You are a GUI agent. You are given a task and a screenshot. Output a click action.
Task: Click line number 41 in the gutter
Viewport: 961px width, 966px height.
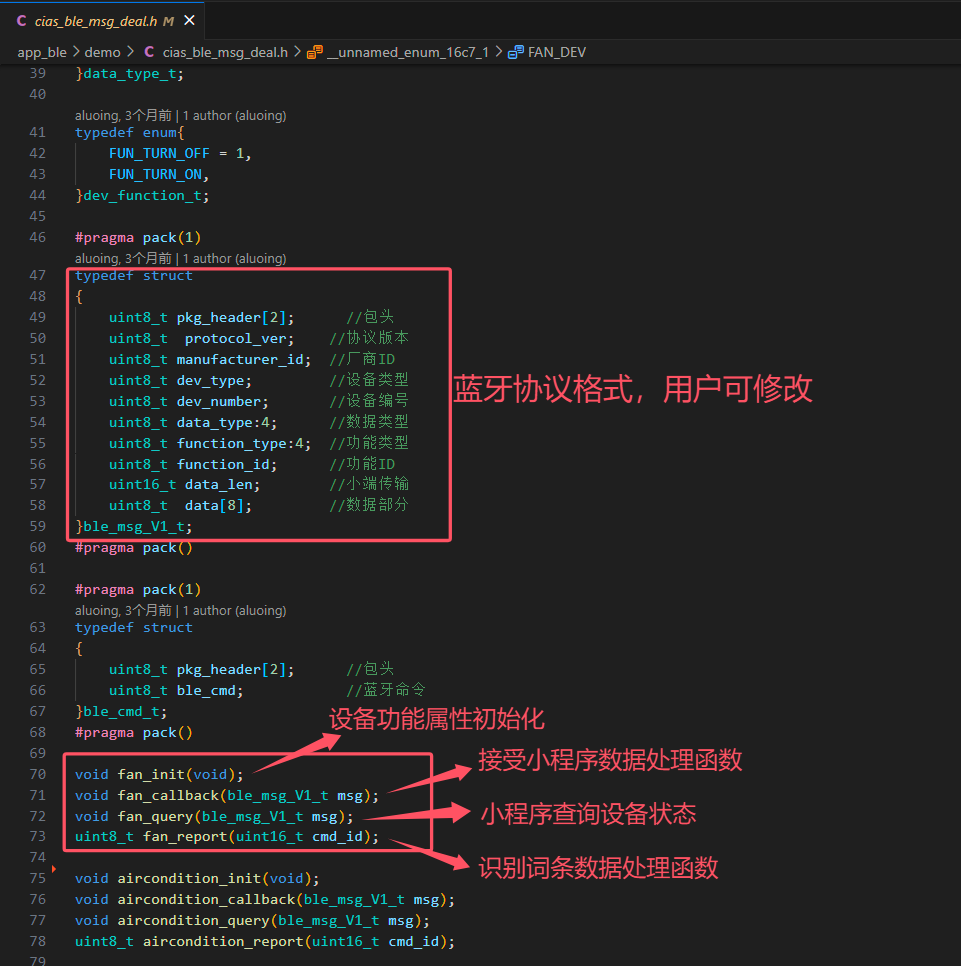(38, 132)
